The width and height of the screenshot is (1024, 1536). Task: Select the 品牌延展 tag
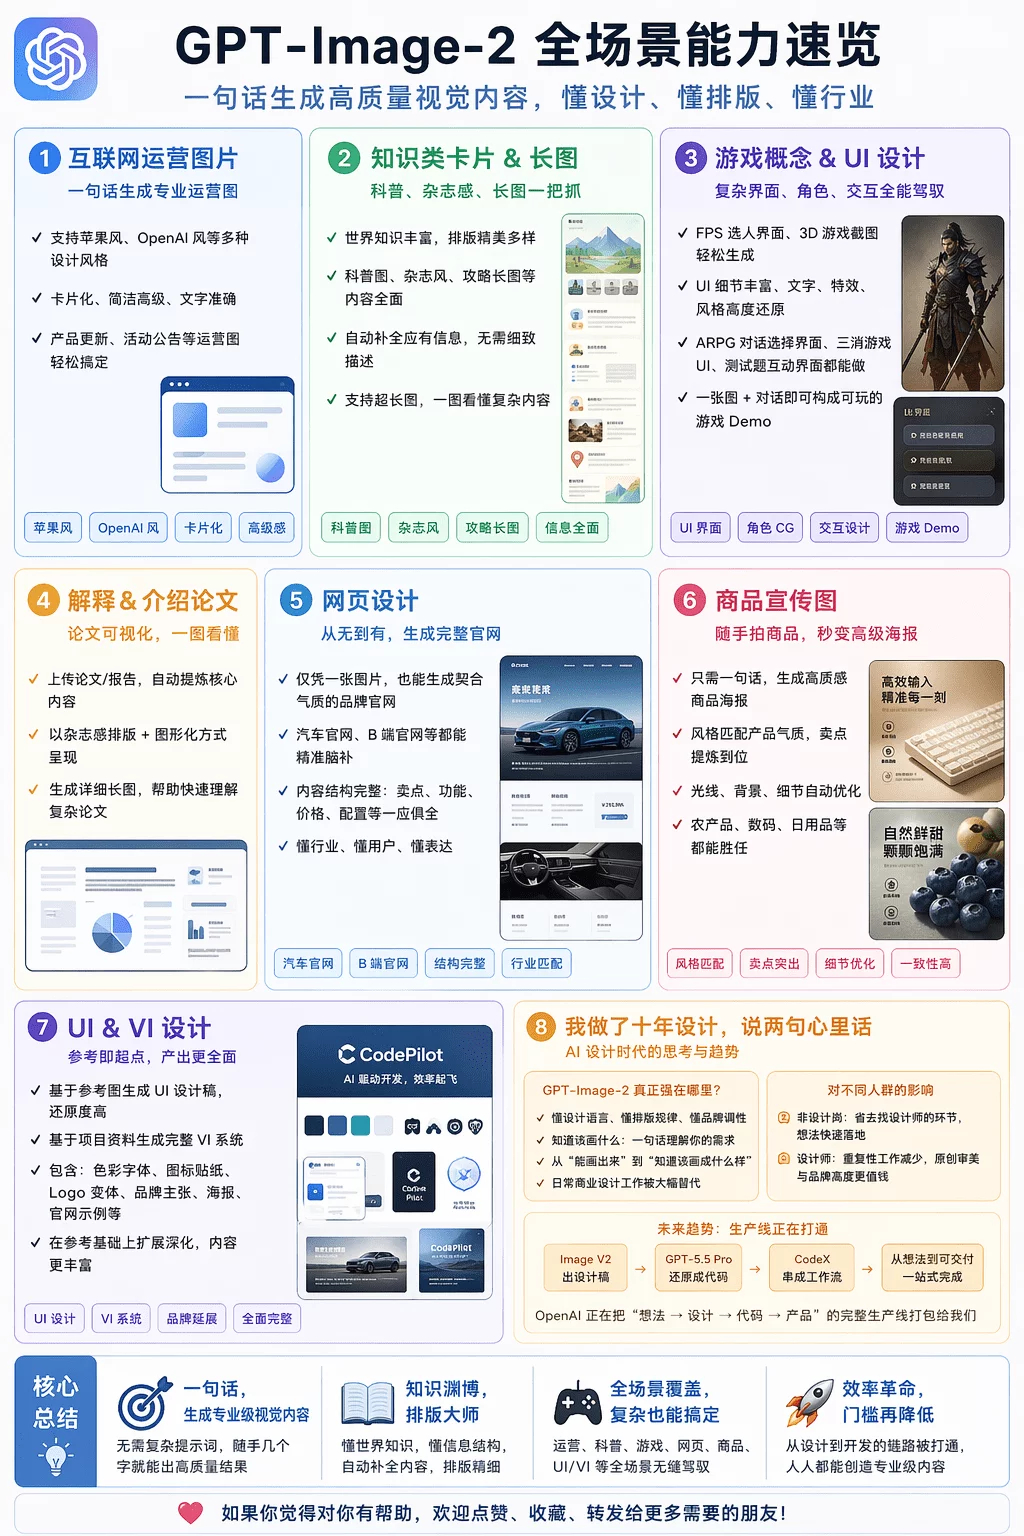192,1319
